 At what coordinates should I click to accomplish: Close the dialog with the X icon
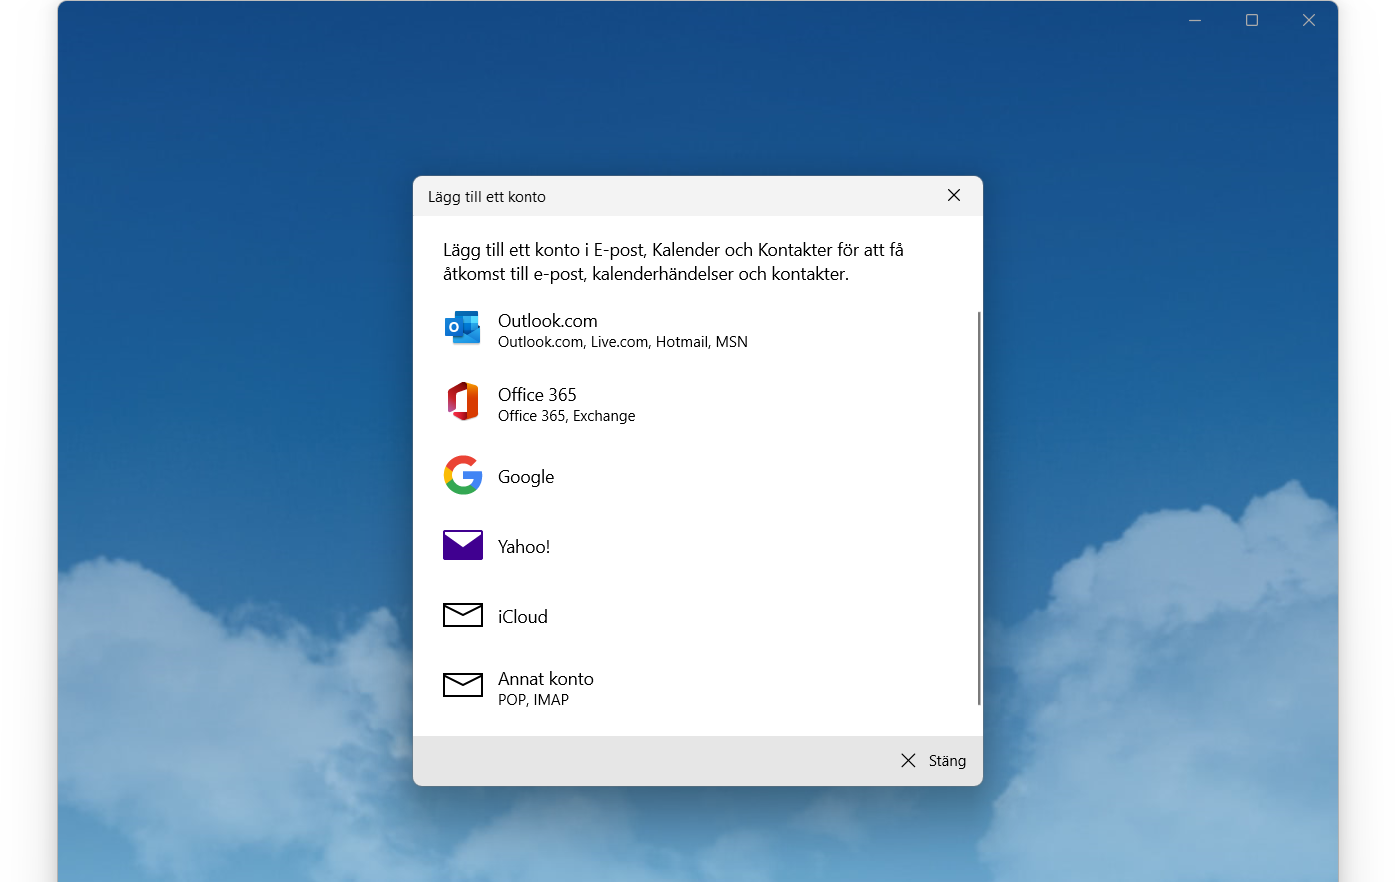[x=953, y=195]
